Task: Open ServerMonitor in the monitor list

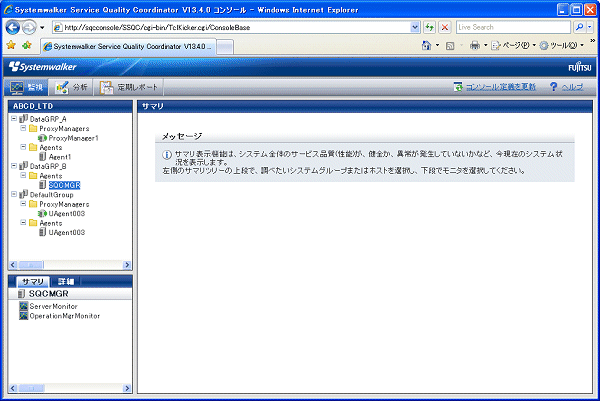Action: point(54,306)
